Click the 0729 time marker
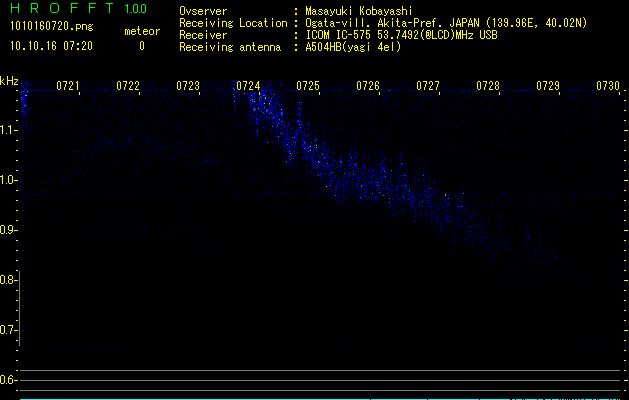The height and width of the screenshot is (400, 629). pyautogui.click(x=548, y=85)
